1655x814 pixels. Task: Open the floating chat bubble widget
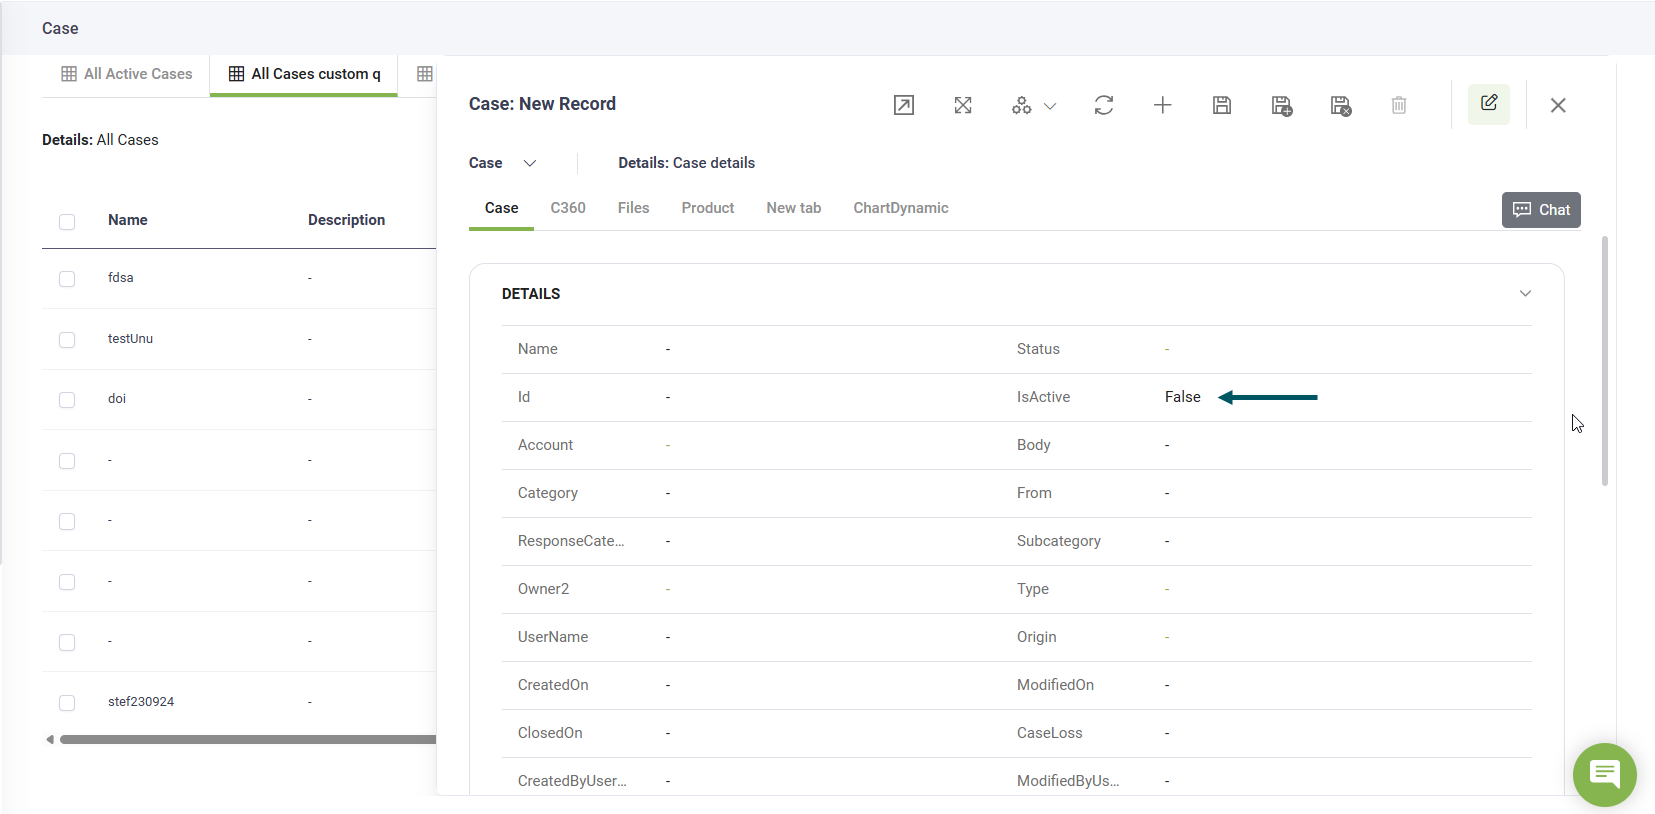pyautogui.click(x=1604, y=774)
